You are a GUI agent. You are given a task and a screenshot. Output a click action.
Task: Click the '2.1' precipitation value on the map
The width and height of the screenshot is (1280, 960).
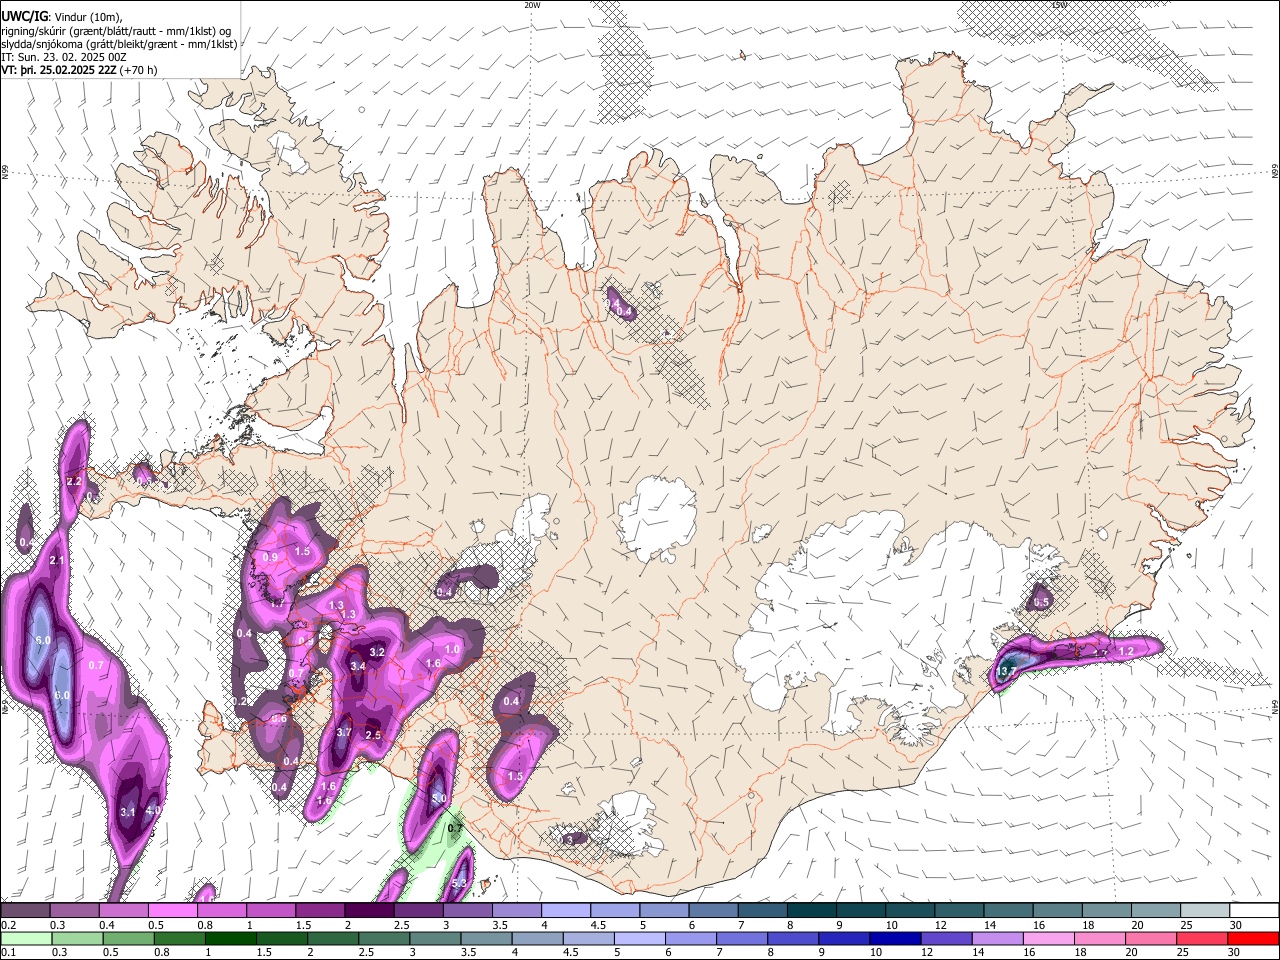click(57, 561)
